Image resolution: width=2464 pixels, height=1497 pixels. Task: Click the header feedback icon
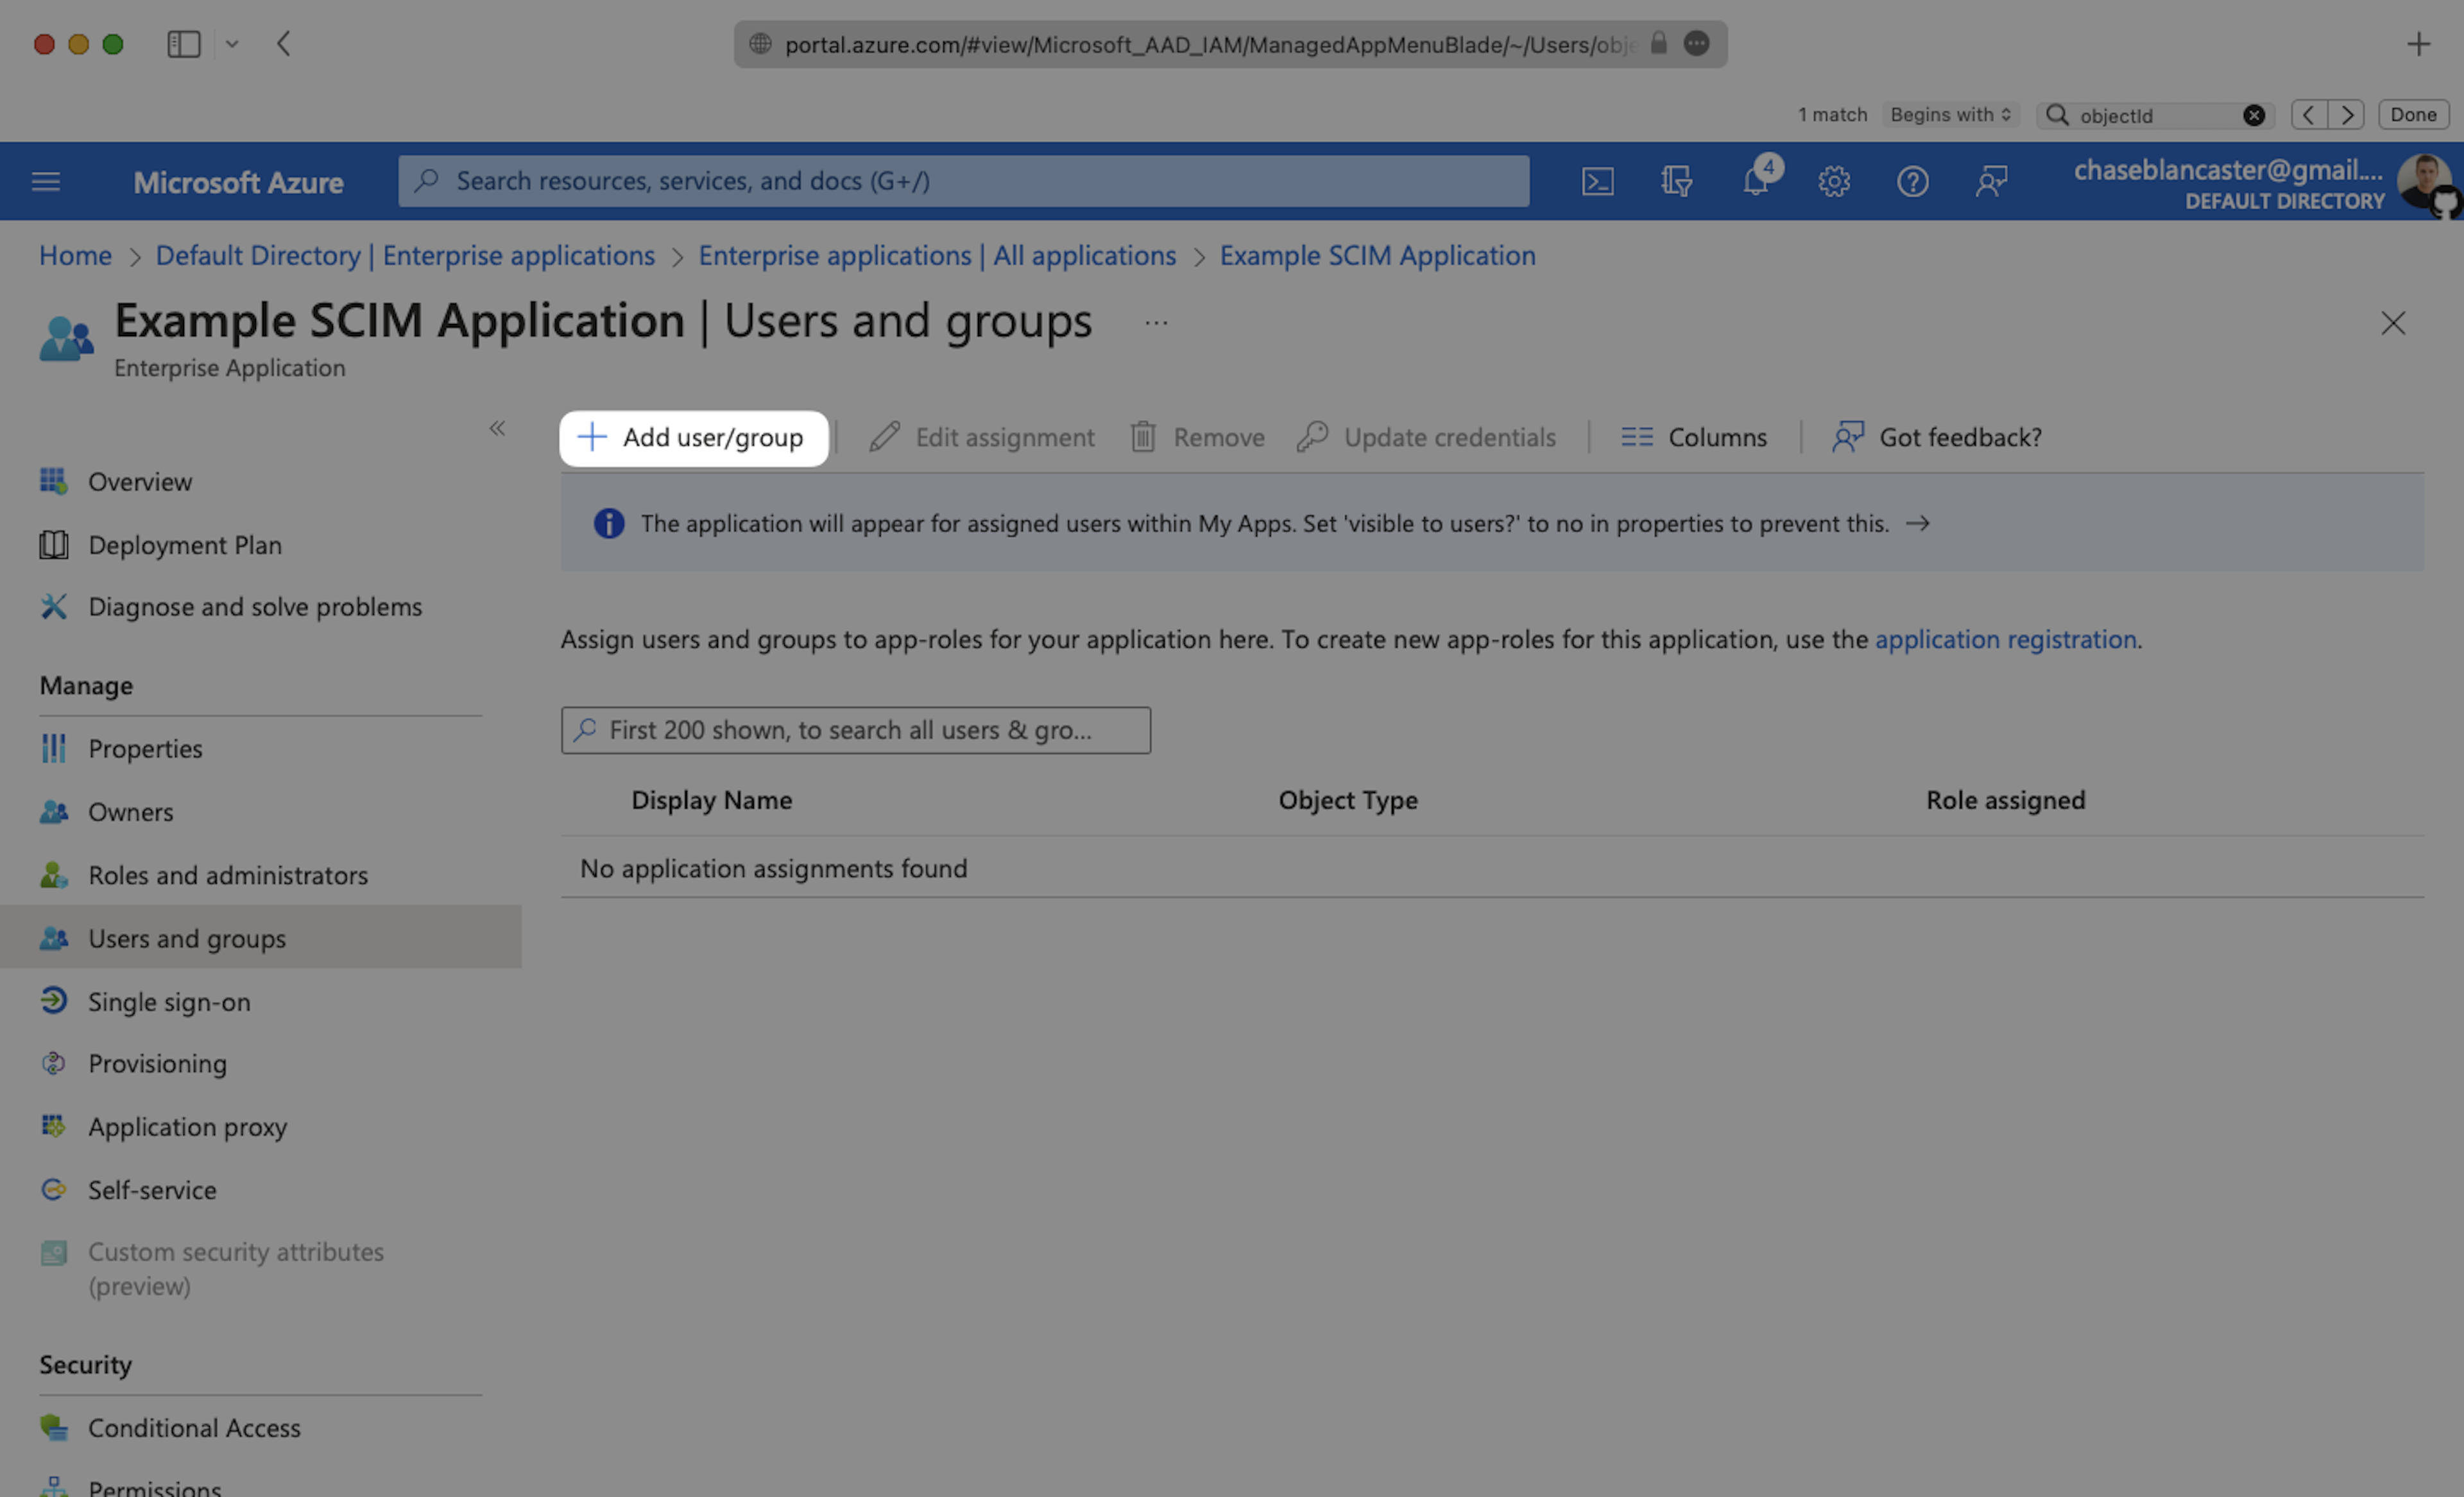1991,181
